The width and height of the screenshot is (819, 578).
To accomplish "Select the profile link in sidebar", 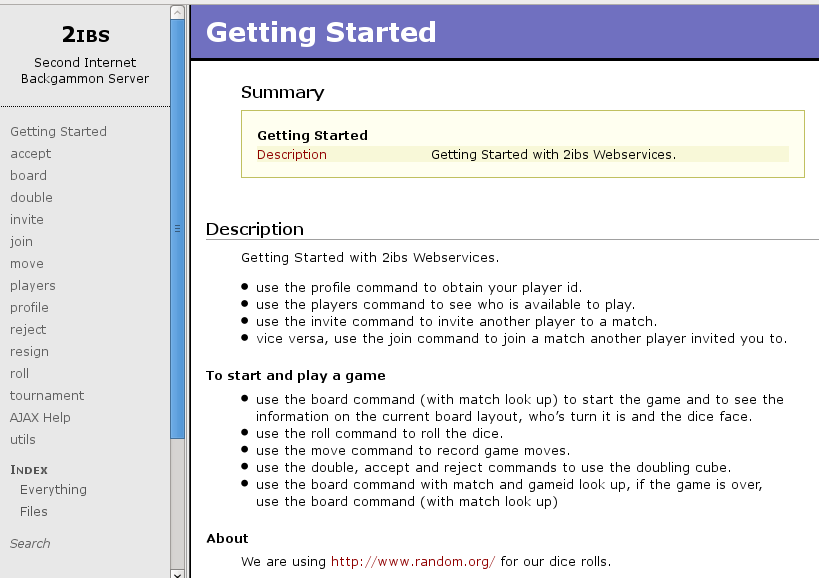I will click(29, 307).
